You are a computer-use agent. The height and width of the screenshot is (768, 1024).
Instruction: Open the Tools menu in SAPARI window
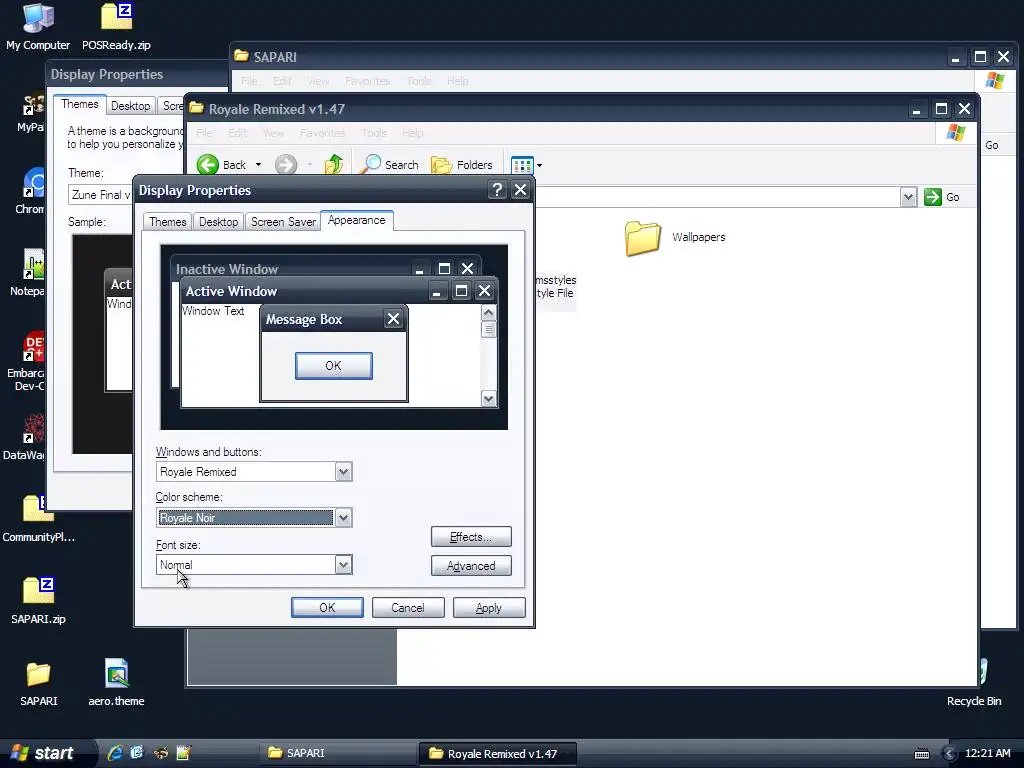[419, 81]
